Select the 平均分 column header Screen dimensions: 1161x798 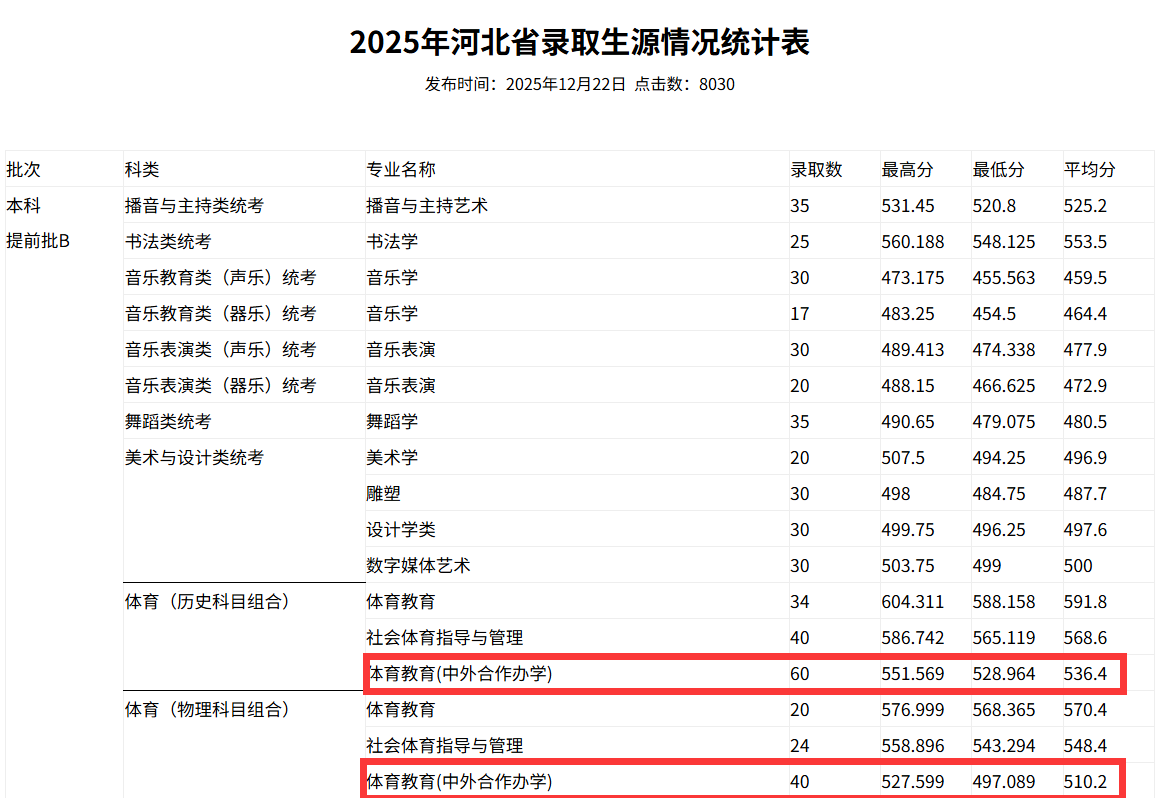[x=1089, y=170]
